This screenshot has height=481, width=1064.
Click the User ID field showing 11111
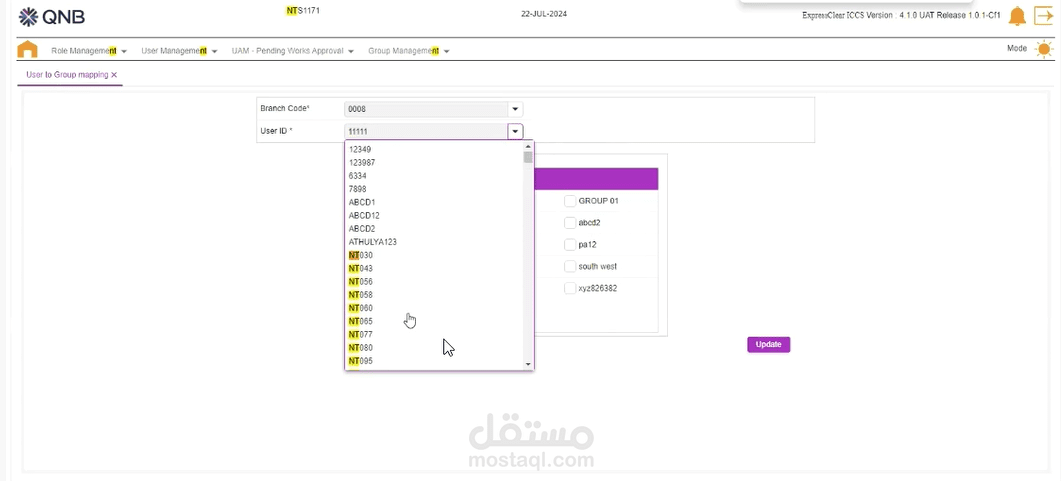(x=426, y=132)
